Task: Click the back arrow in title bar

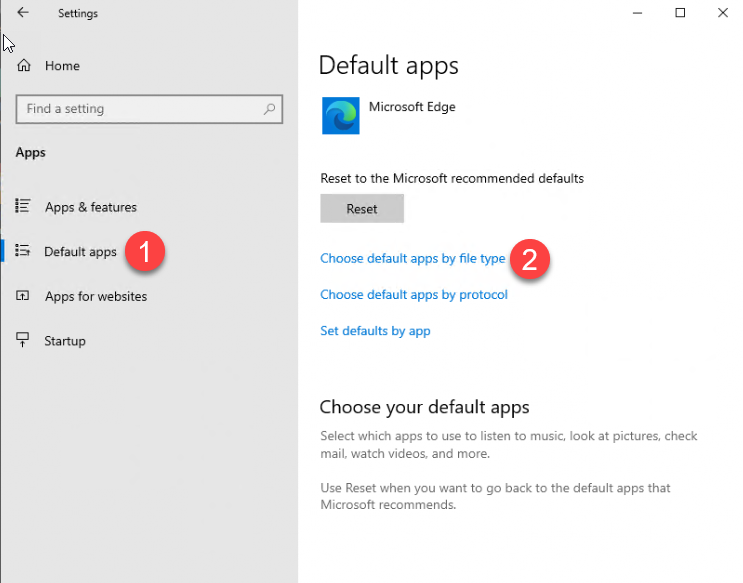Action: tap(23, 13)
